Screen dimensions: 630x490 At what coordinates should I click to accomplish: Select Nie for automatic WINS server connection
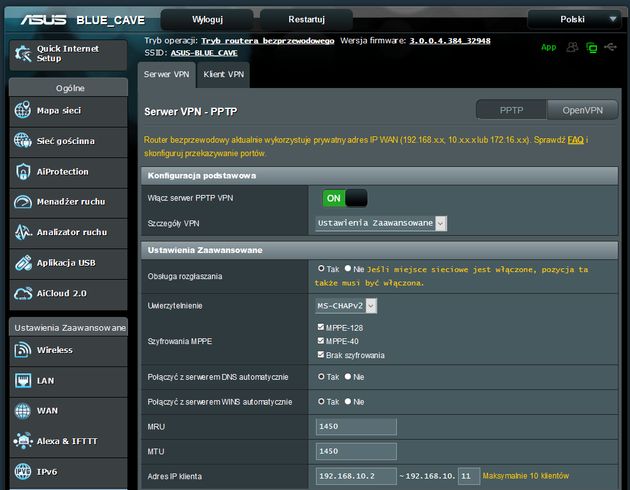pos(348,401)
